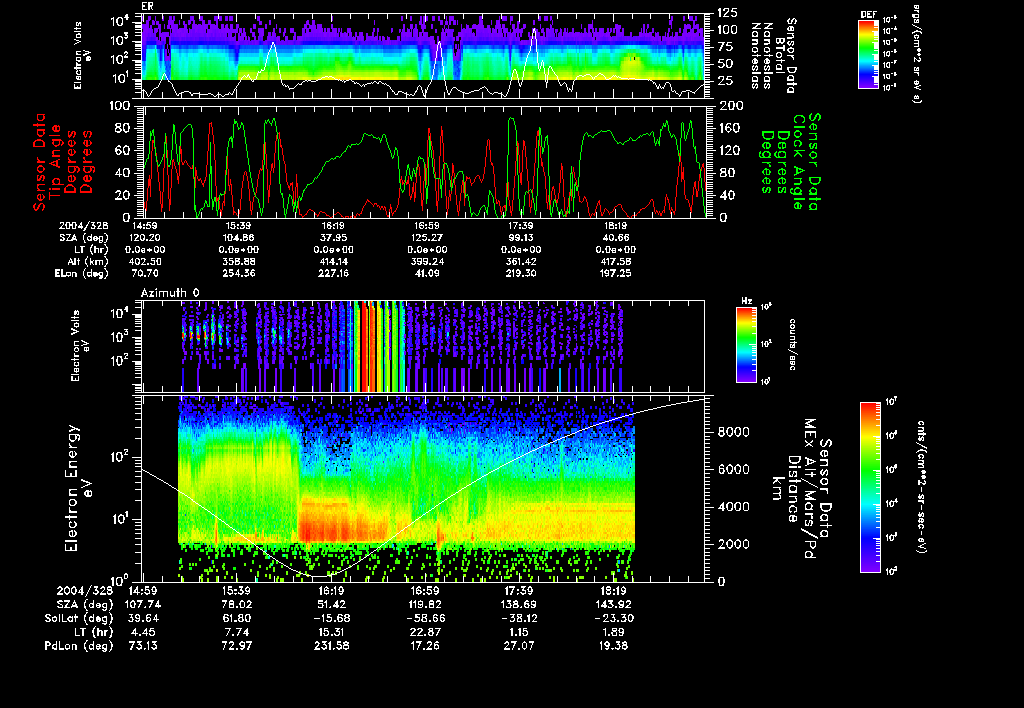Click altitude value 417.58
The height and width of the screenshot is (708, 1024).
pos(615,261)
